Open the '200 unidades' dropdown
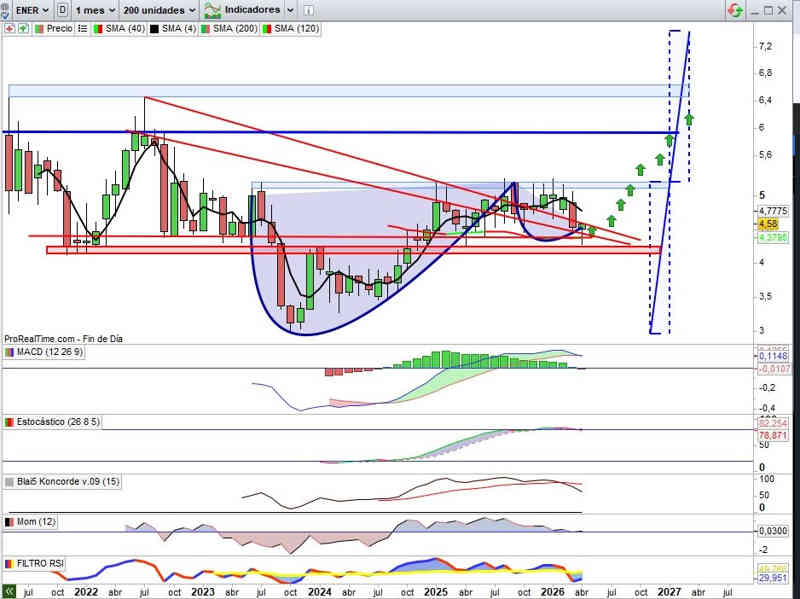This screenshot has height=599, width=800. [x=158, y=10]
